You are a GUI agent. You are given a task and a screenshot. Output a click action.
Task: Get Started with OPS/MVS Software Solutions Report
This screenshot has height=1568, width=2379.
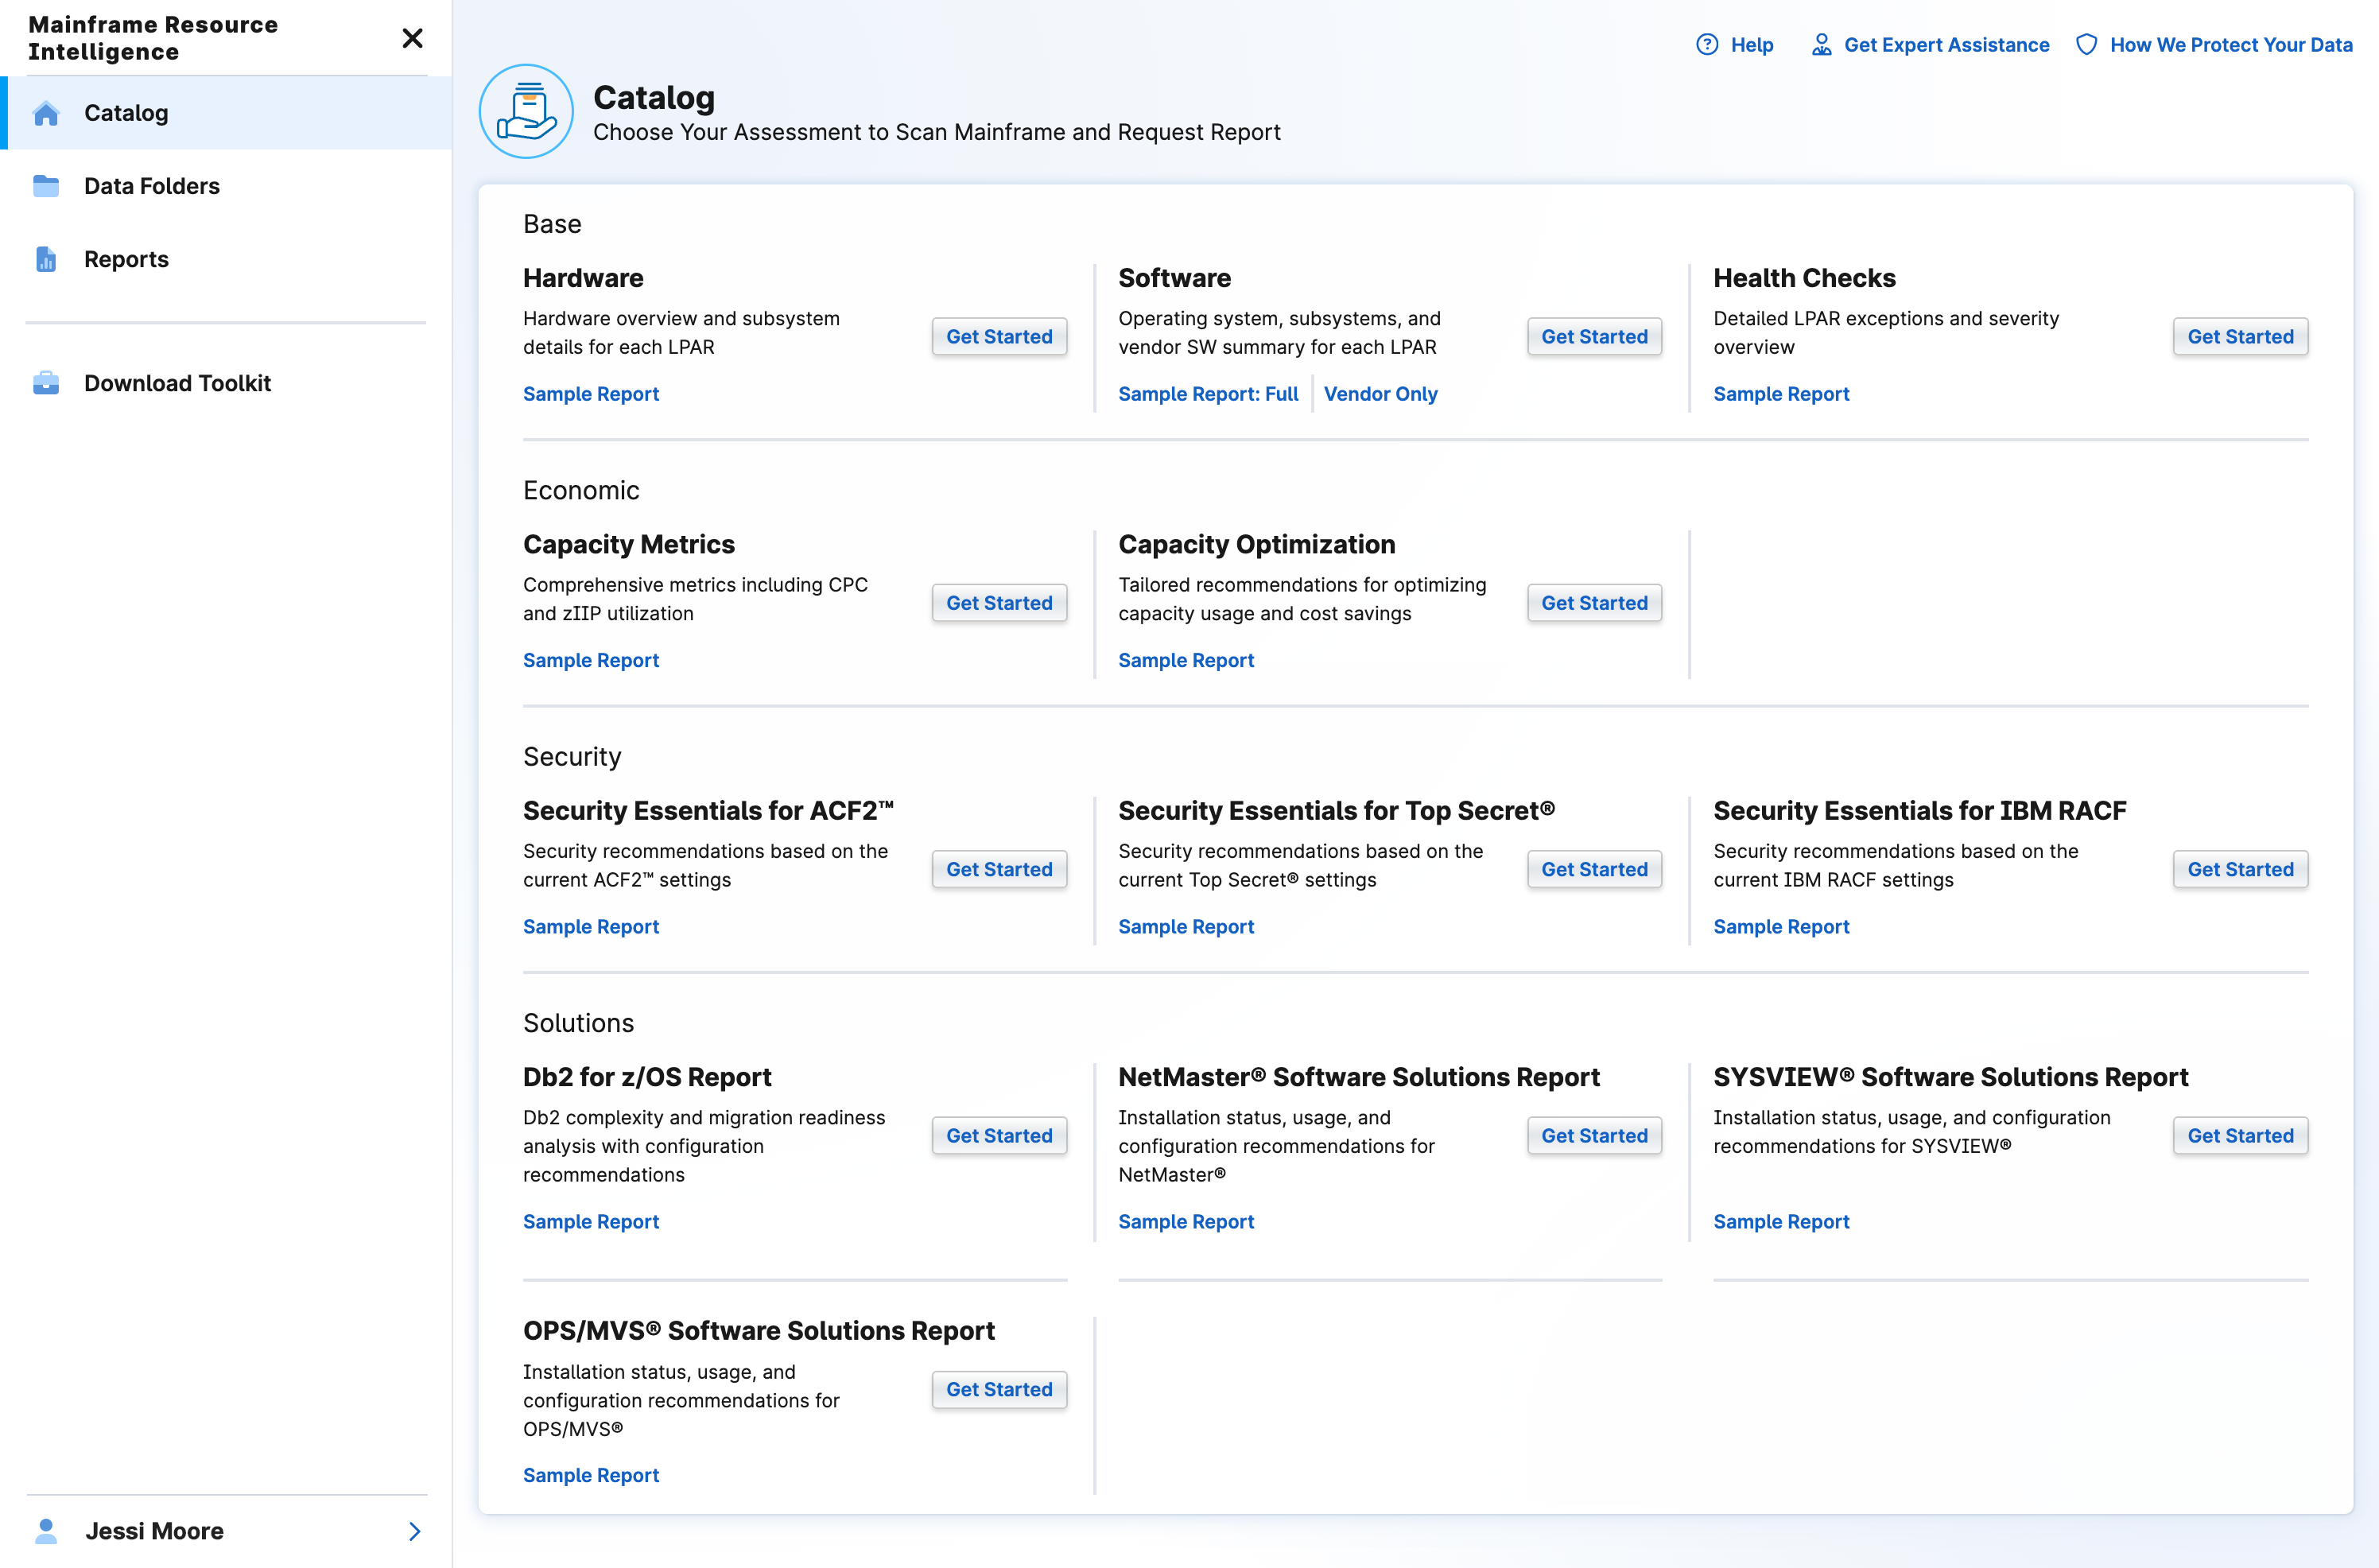[x=999, y=1389]
